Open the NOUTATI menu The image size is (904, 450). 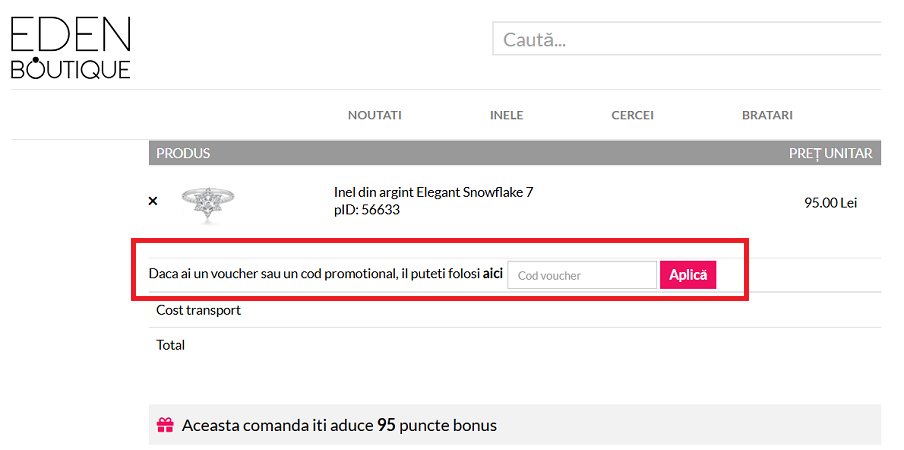(x=374, y=115)
